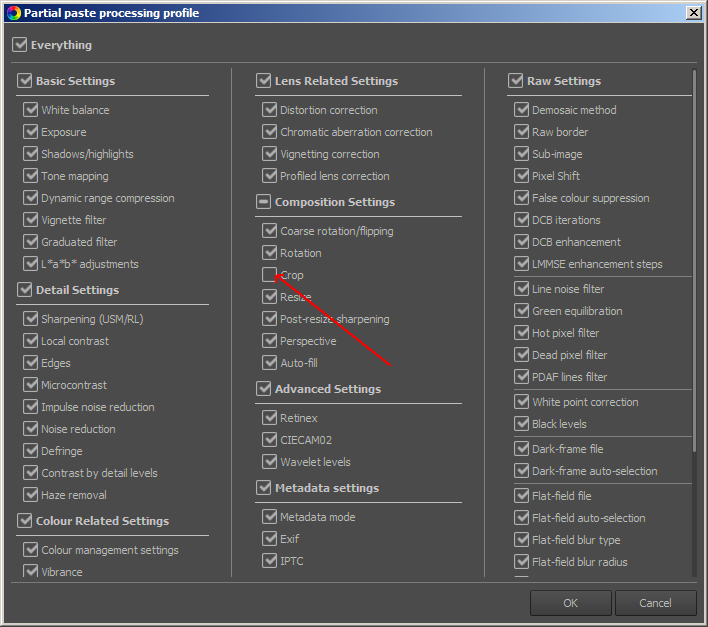Click the vertical scrollbar on right edge
Viewport: 708px width, 627px height.
(x=694, y=260)
